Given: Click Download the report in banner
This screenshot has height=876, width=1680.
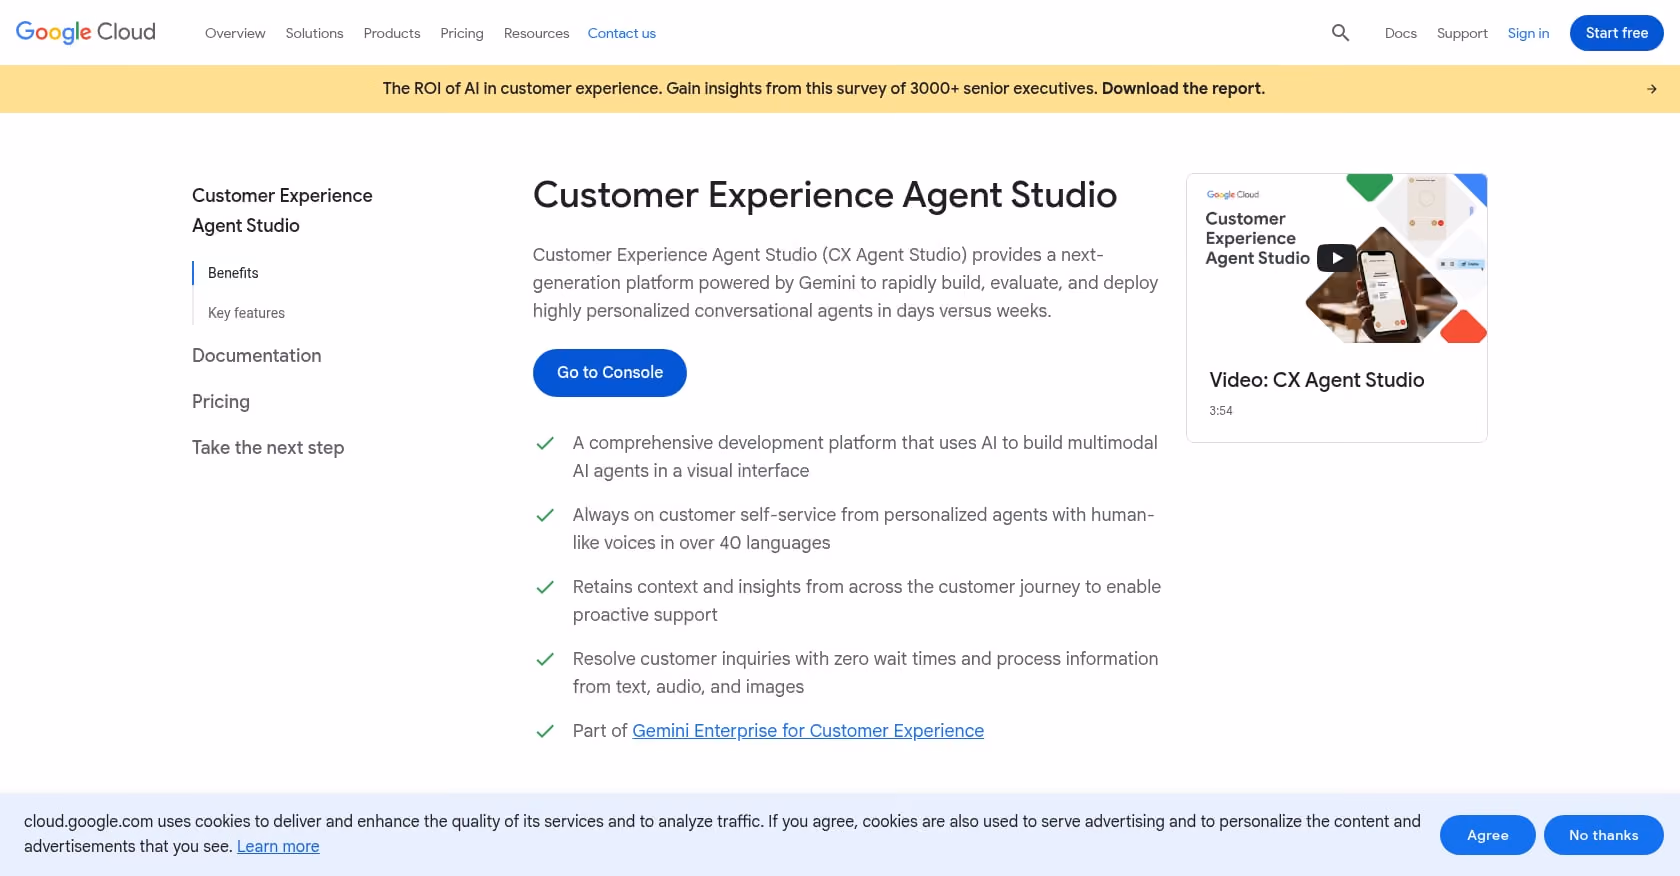Looking at the screenshot, I should 1183,88.
